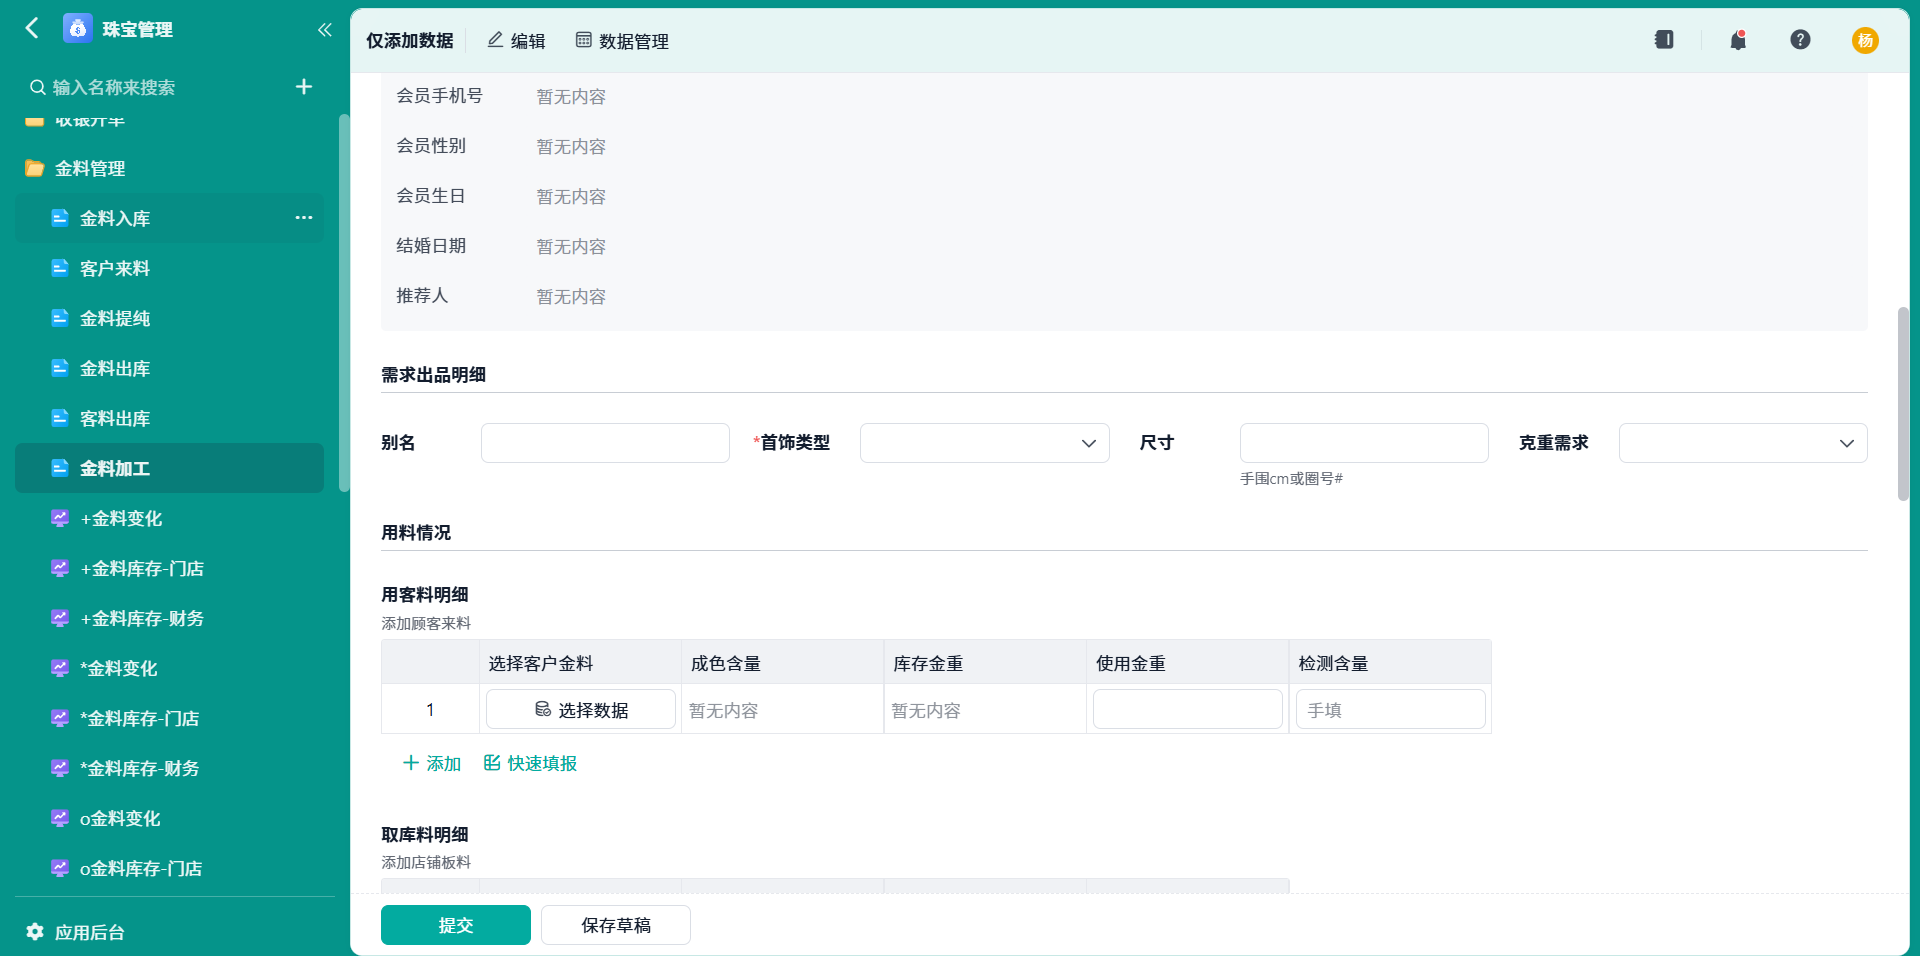
Task: Collapse the sidebar with double-chevron icon
Action: click(324, 29)
